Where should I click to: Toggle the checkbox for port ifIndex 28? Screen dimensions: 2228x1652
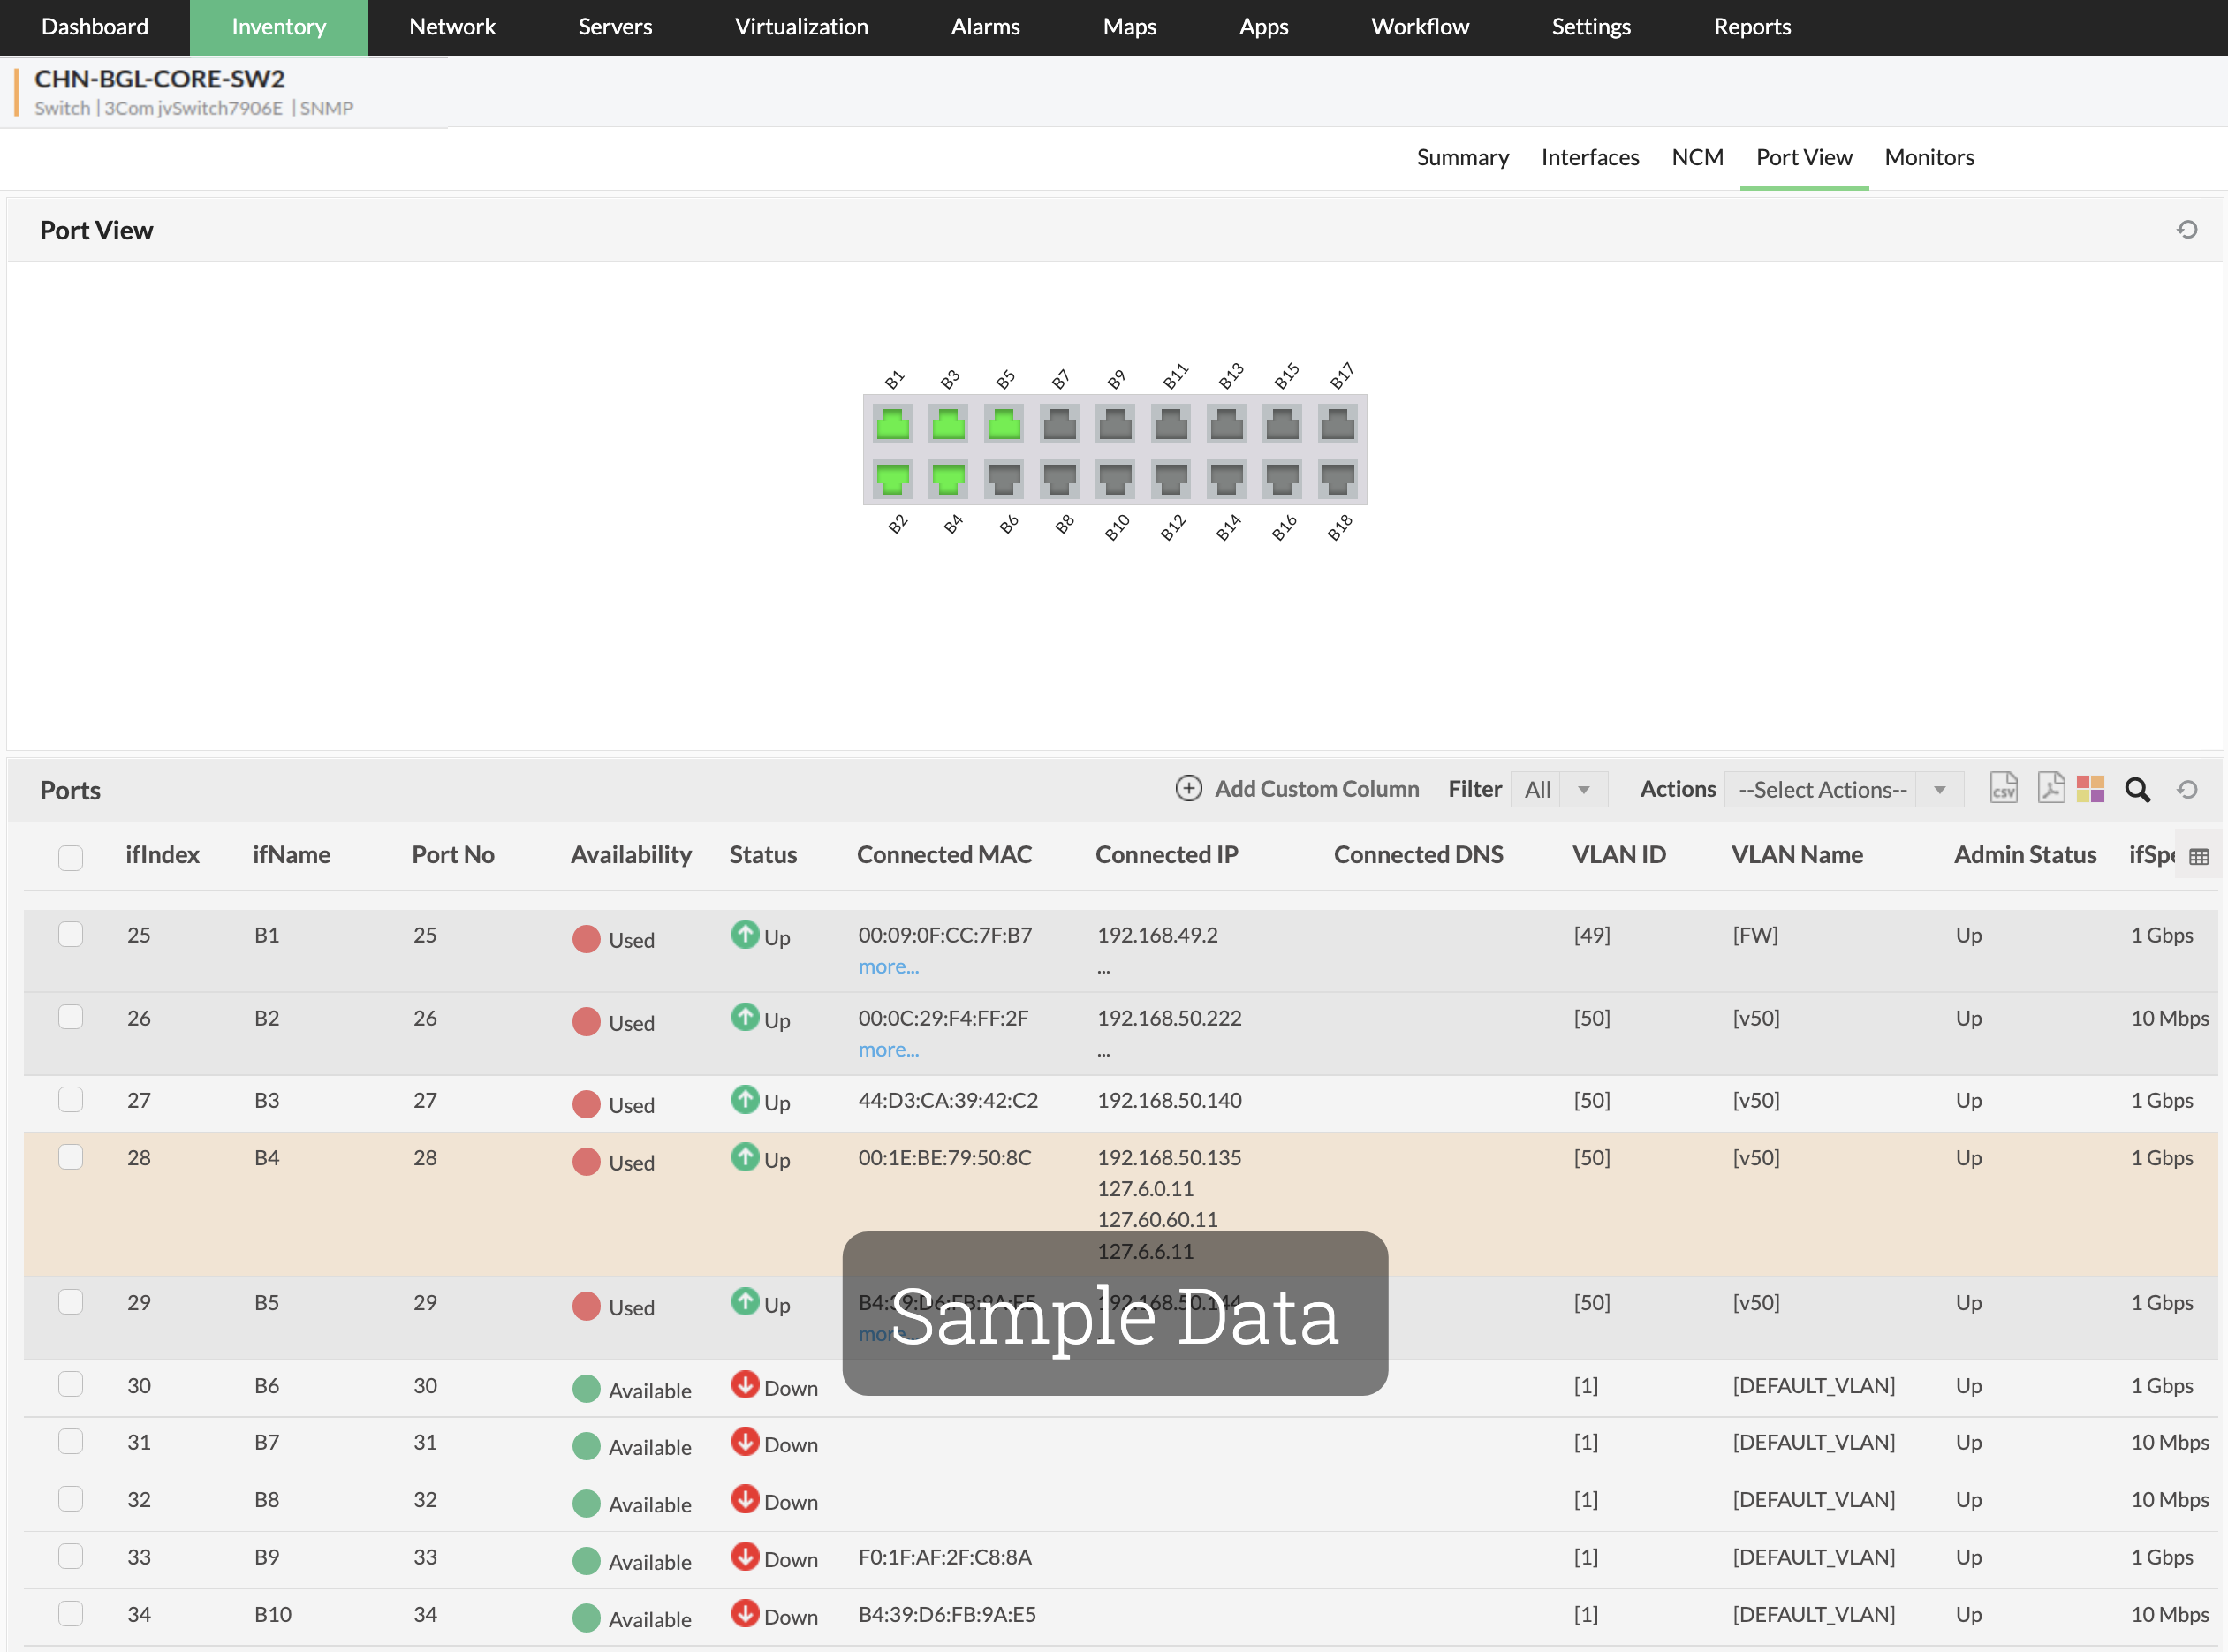[x=72, y=1156]
